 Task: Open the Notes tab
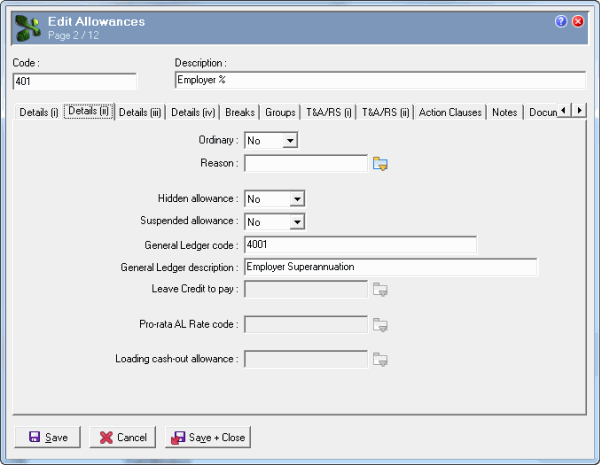(x=504, y=113)
